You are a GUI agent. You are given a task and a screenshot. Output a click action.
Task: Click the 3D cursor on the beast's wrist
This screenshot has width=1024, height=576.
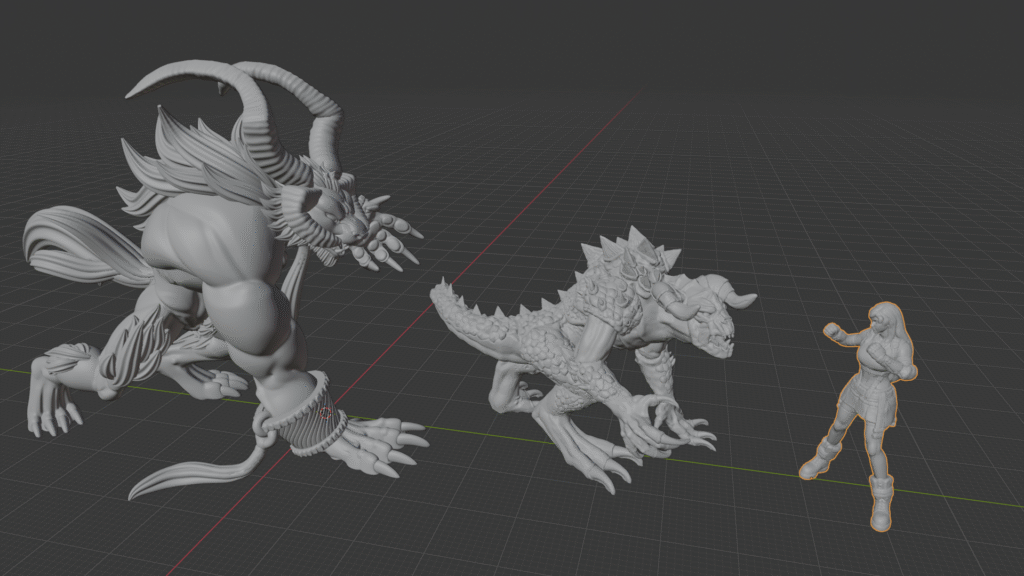pyautogui.click(x=325, y=412)
